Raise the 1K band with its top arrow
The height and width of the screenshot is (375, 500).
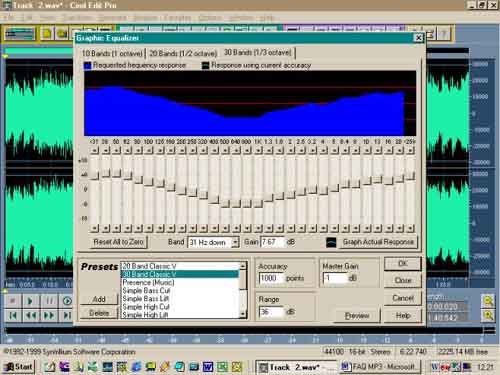coord(258,151)
